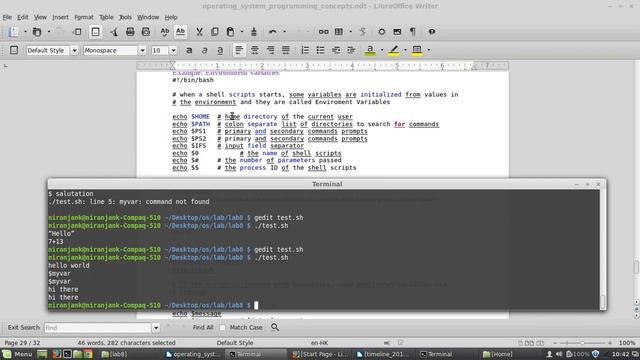
Task: Toggle Center Horizontally alignment
Action: point(255,50)
